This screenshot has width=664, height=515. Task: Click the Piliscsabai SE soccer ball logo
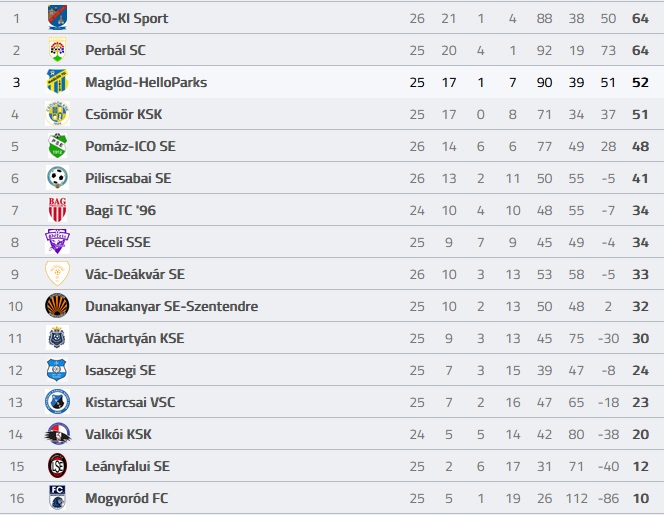pos(57,177)
